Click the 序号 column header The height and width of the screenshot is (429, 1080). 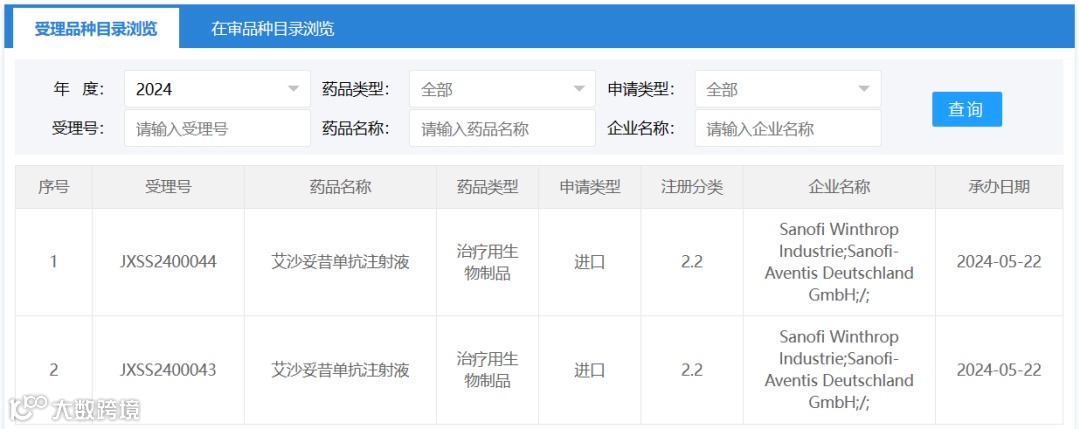[54, 187]
